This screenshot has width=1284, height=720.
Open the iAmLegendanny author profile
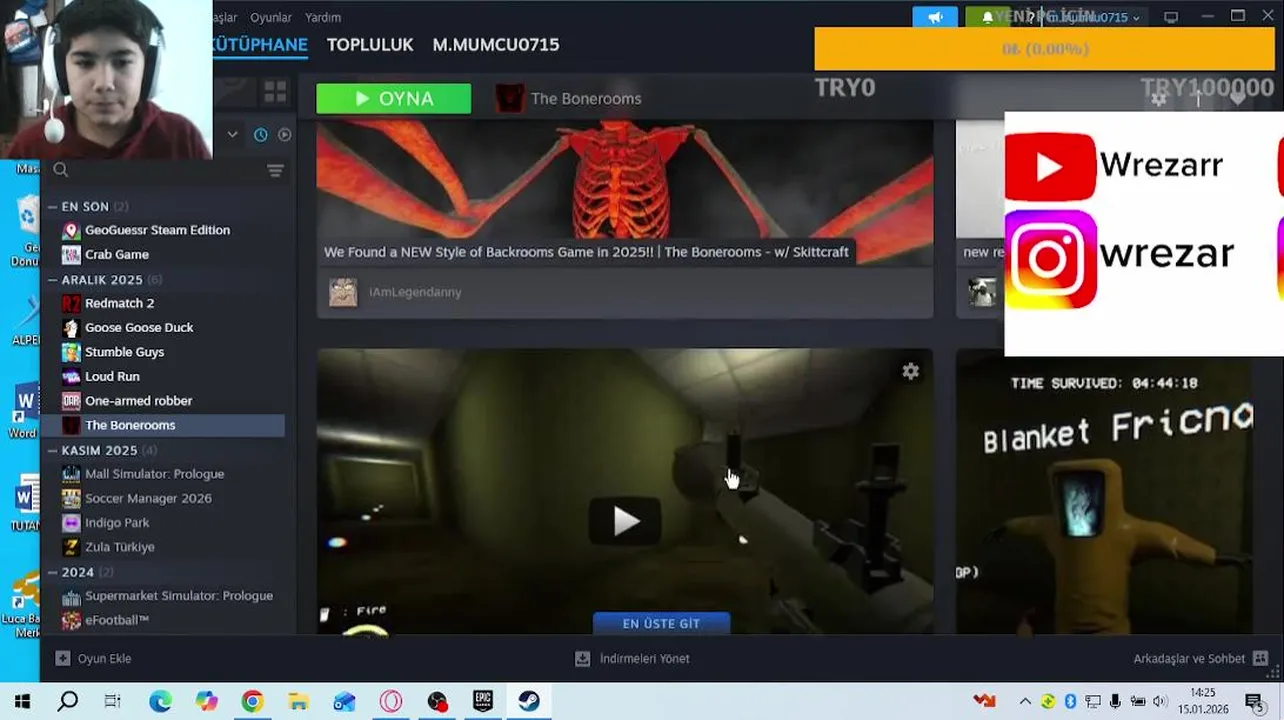[415, 292]
